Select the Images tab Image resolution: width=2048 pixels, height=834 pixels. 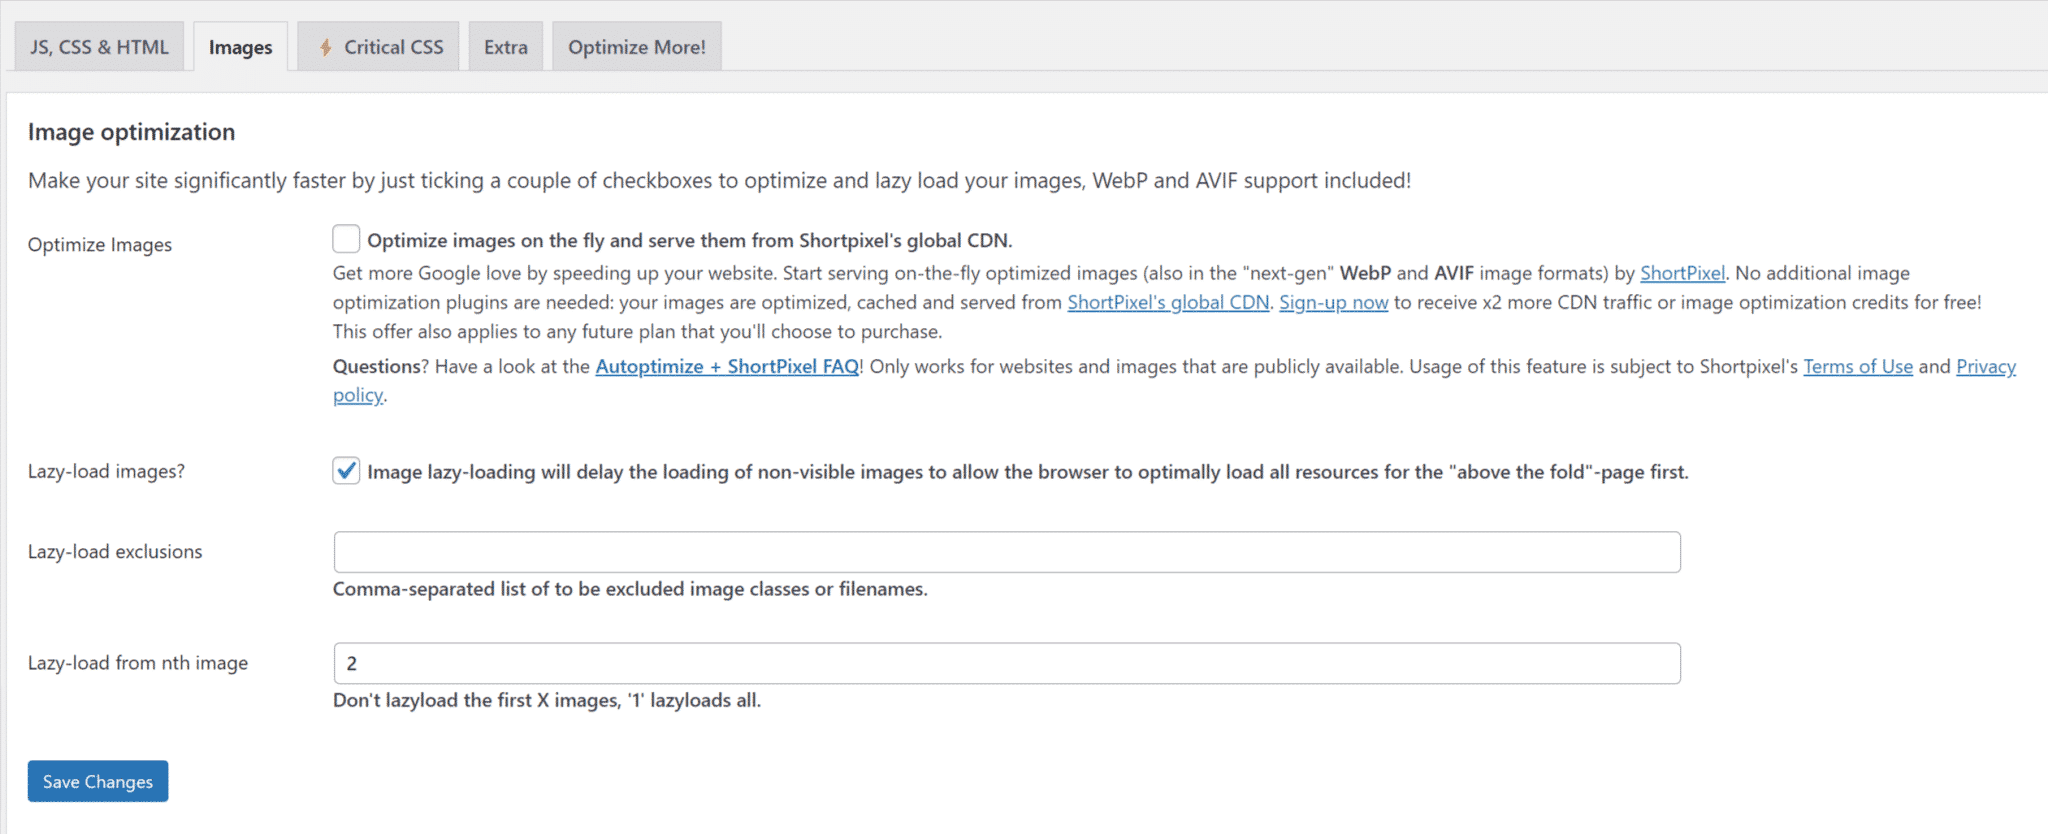[x=240, y=47]
